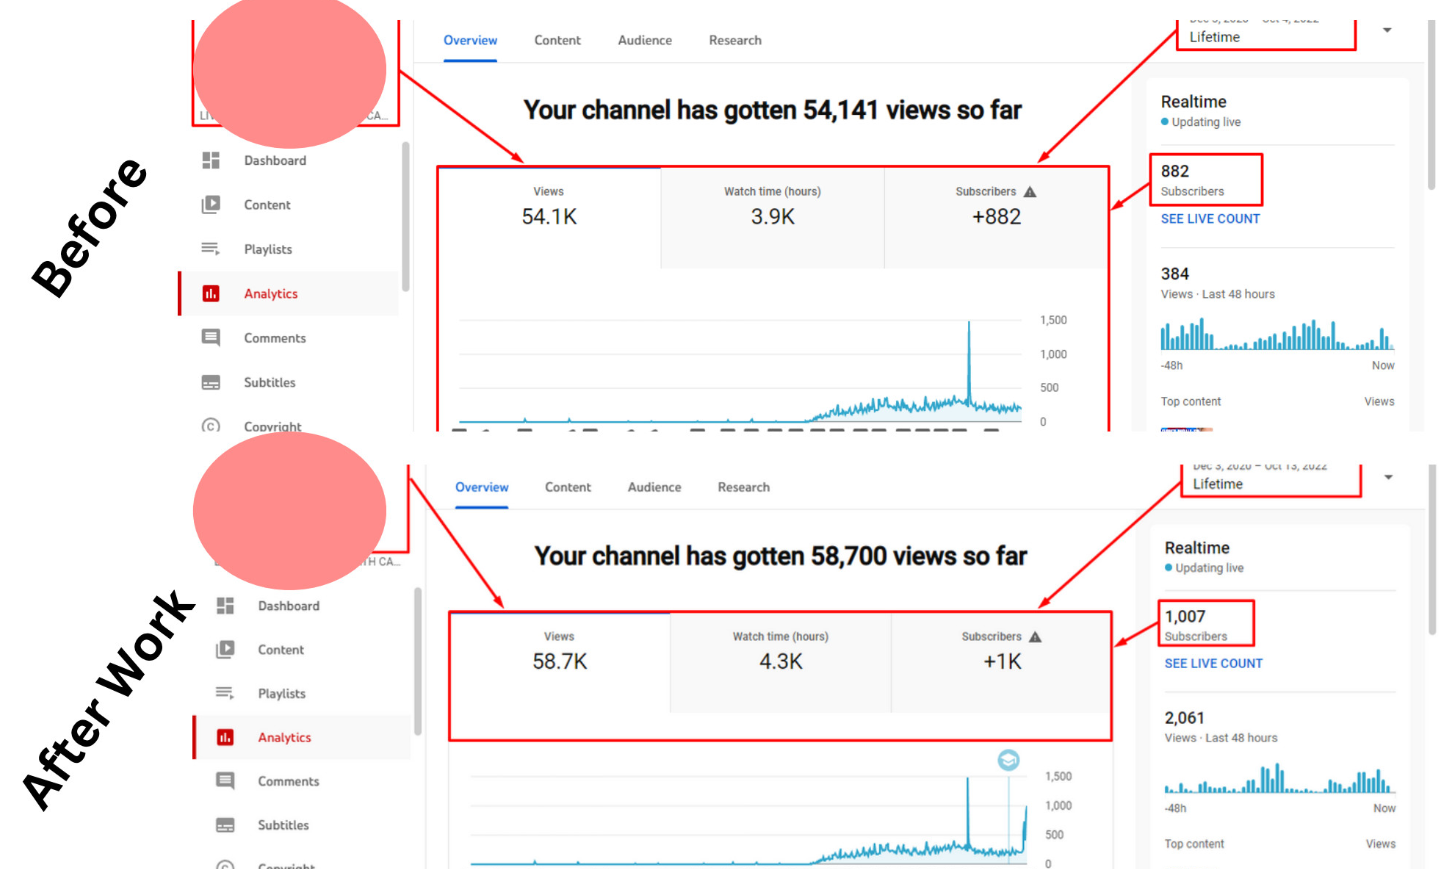Select the Playlists icon in the Before sidebar
Viewport: 1454px width, 869px height.
[x=211, y=249]
